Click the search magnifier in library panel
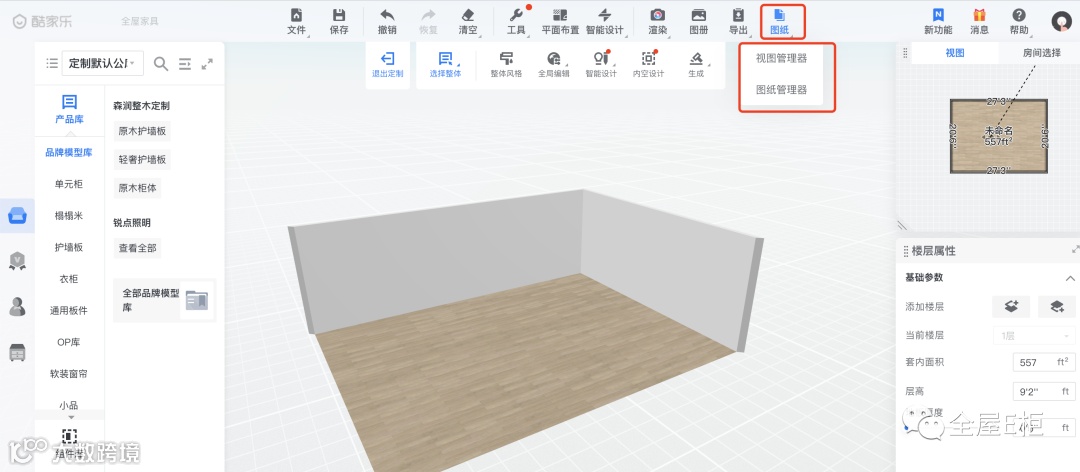 point(160,63)
